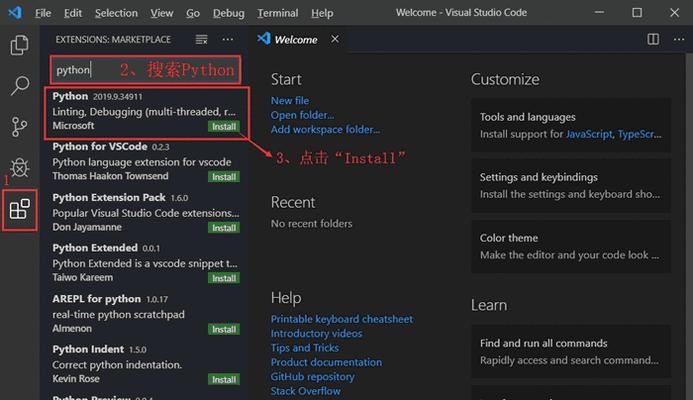Open the Extensions view icon
Viewport: 693px width, 400px height.
[x=19, y=210]
